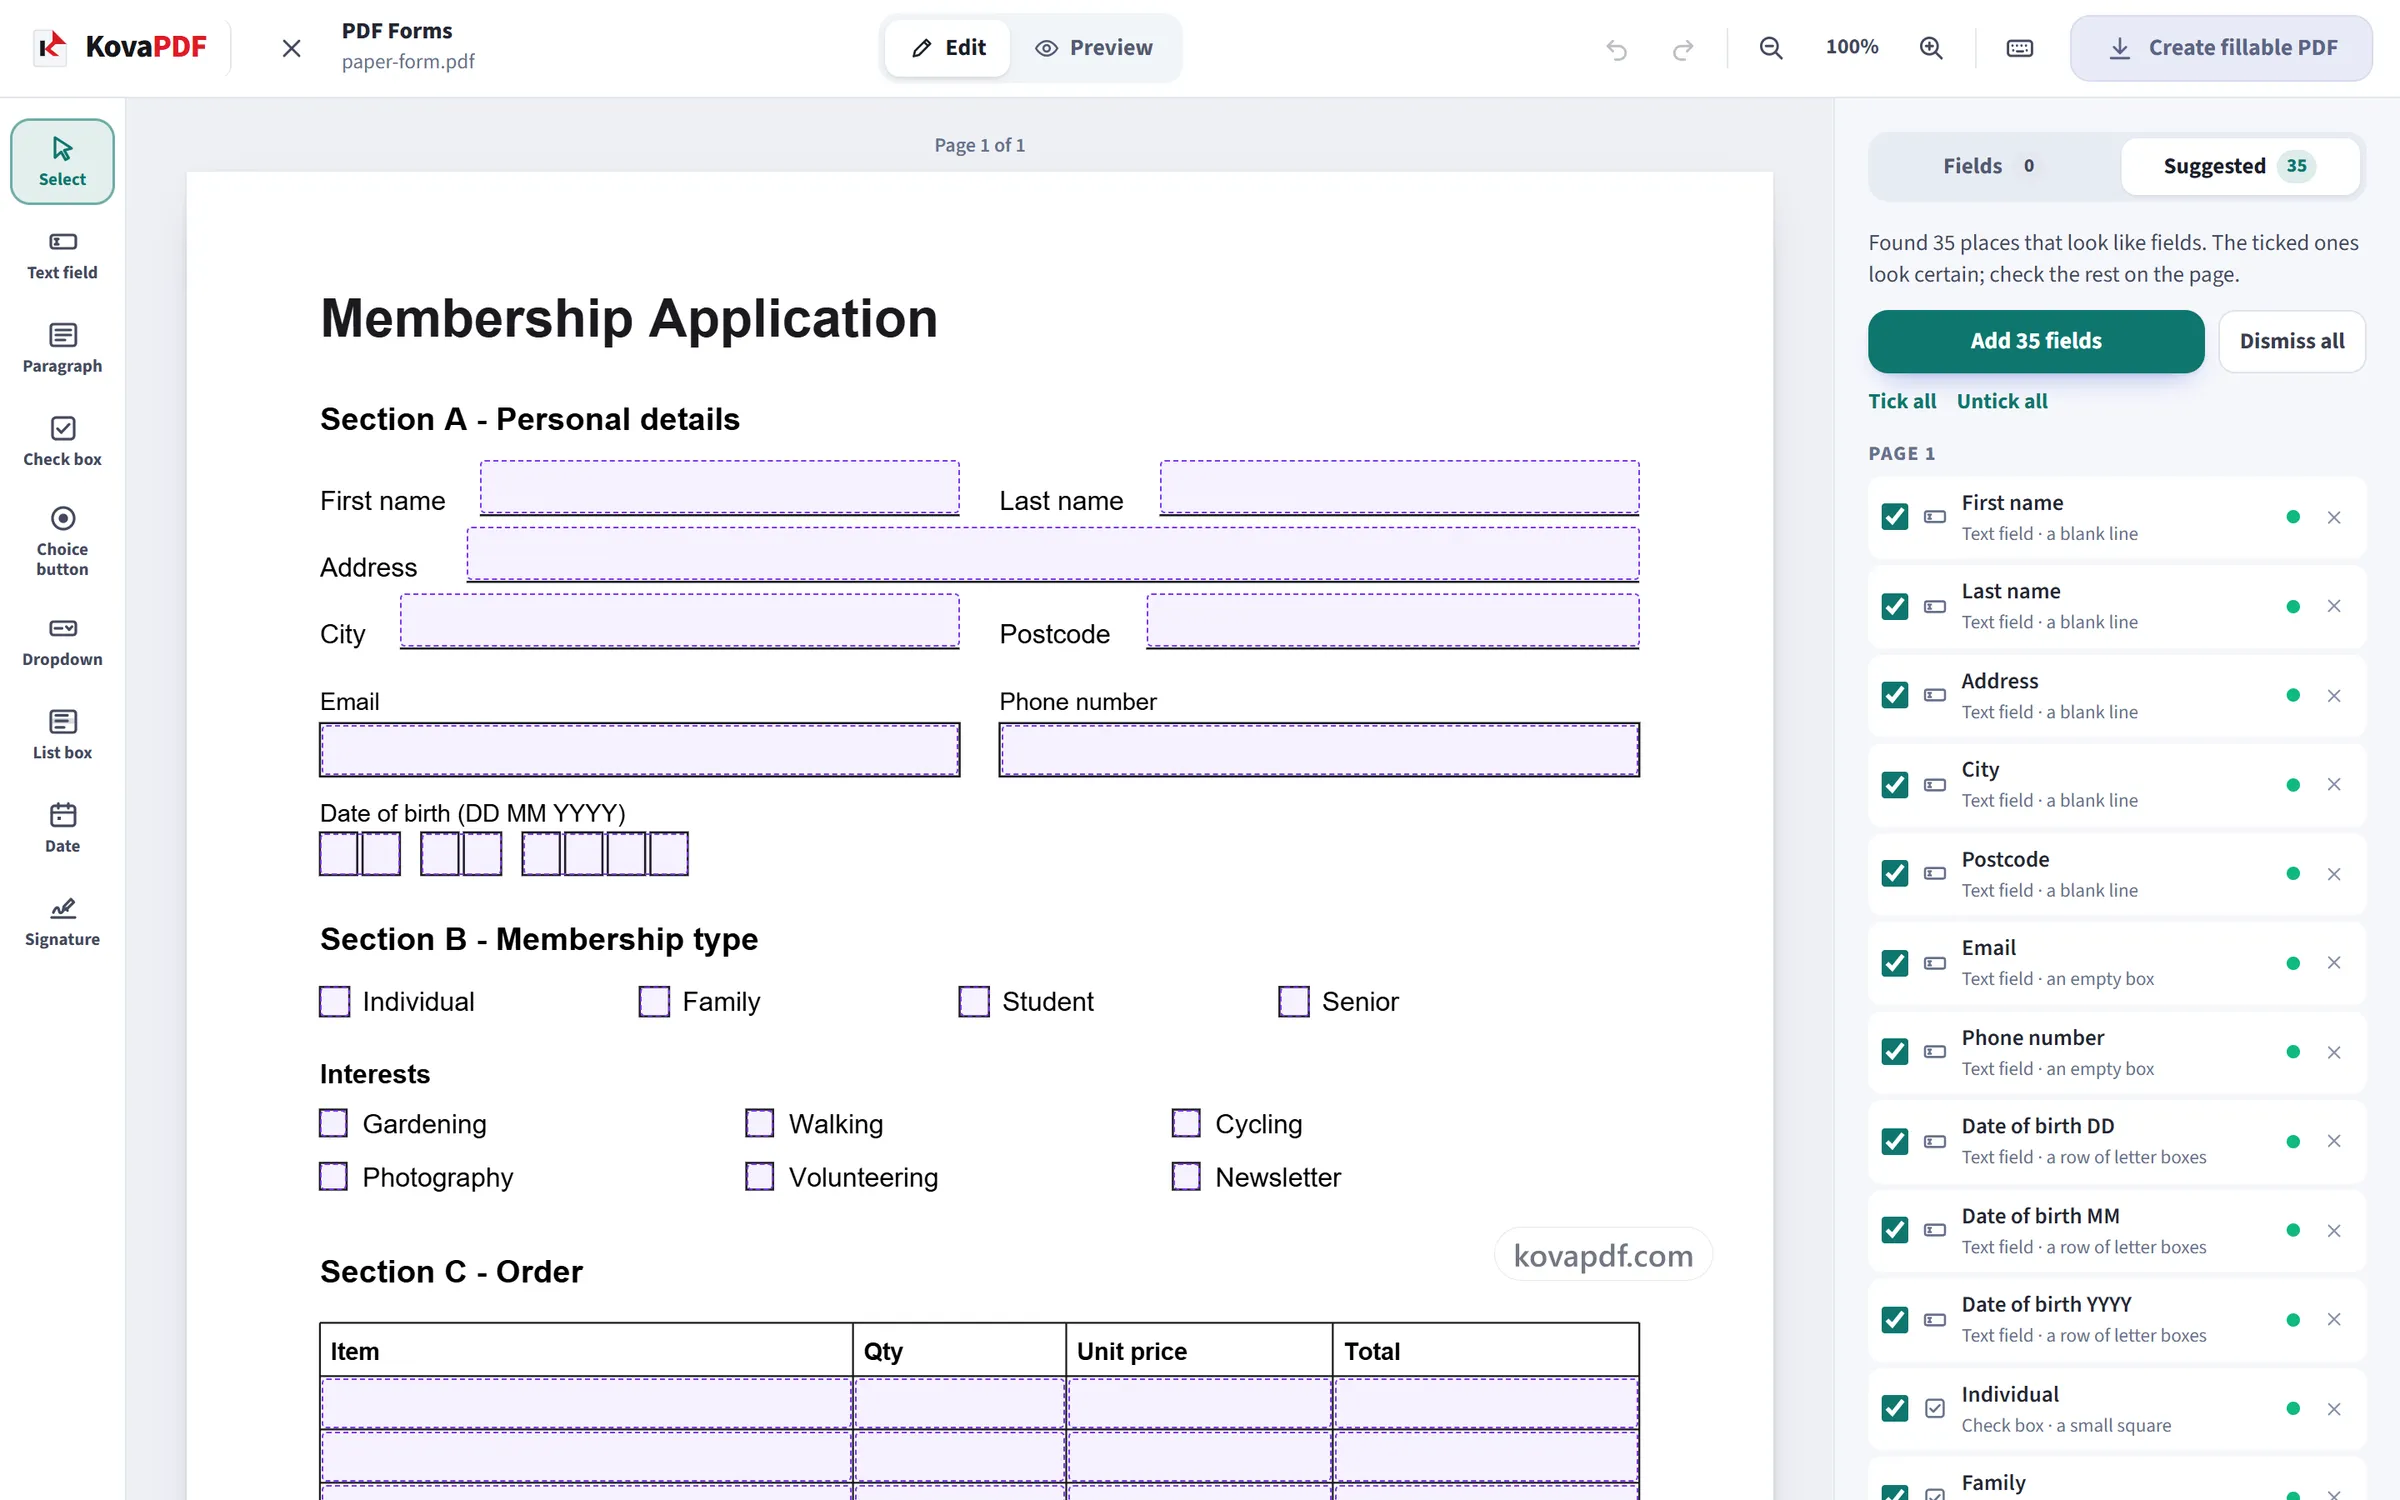
Task: Activate the Select tool
Action: pyautogui.click(x=62, y=162)
